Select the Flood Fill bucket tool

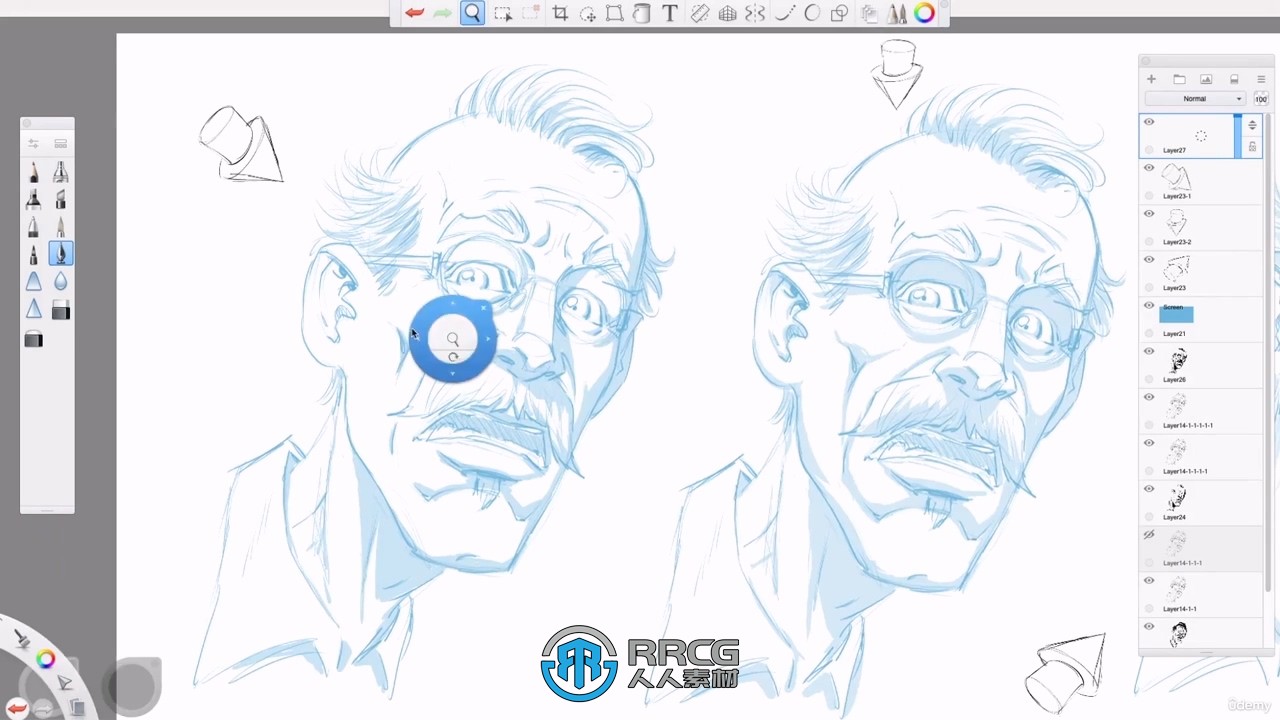642,13
